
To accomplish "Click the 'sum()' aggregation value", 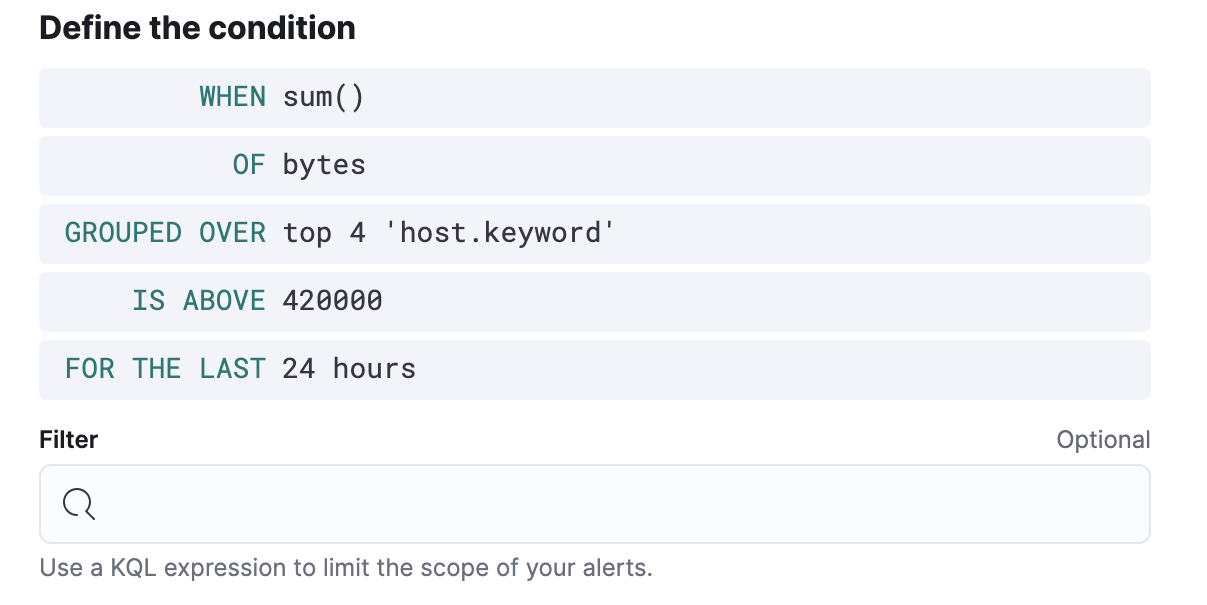I will tap(323, 98).
